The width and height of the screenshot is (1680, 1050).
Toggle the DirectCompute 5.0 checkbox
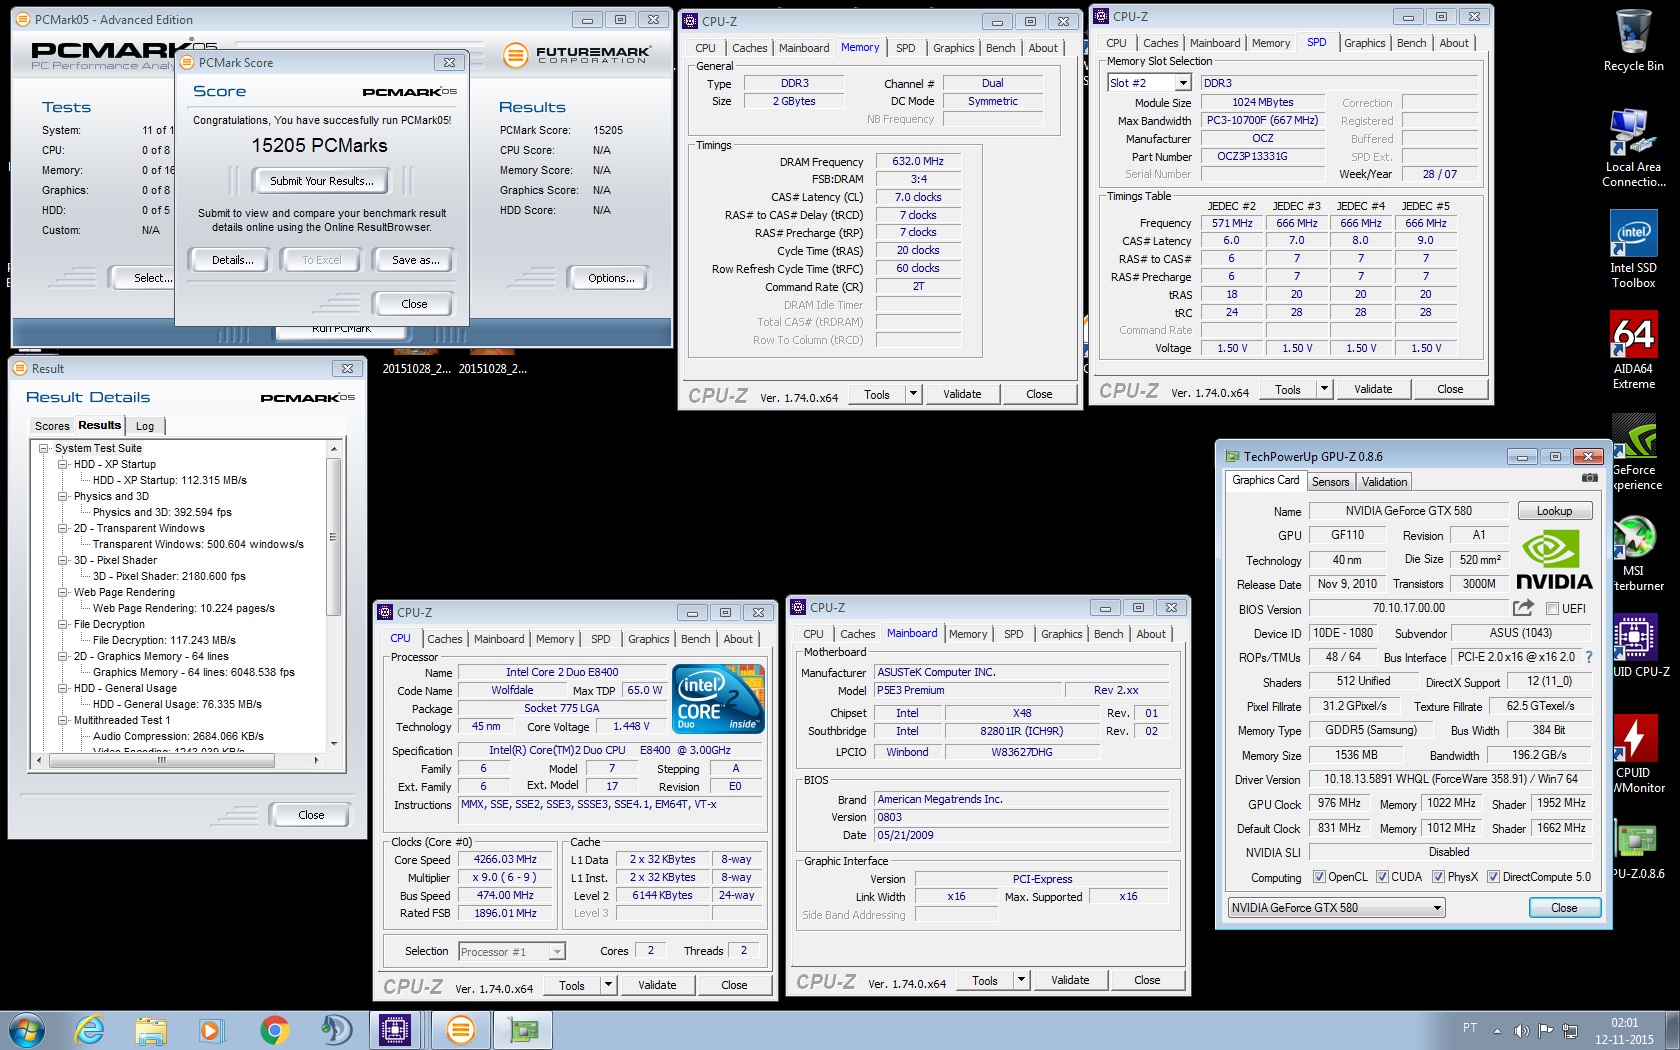coord(1493,877)
